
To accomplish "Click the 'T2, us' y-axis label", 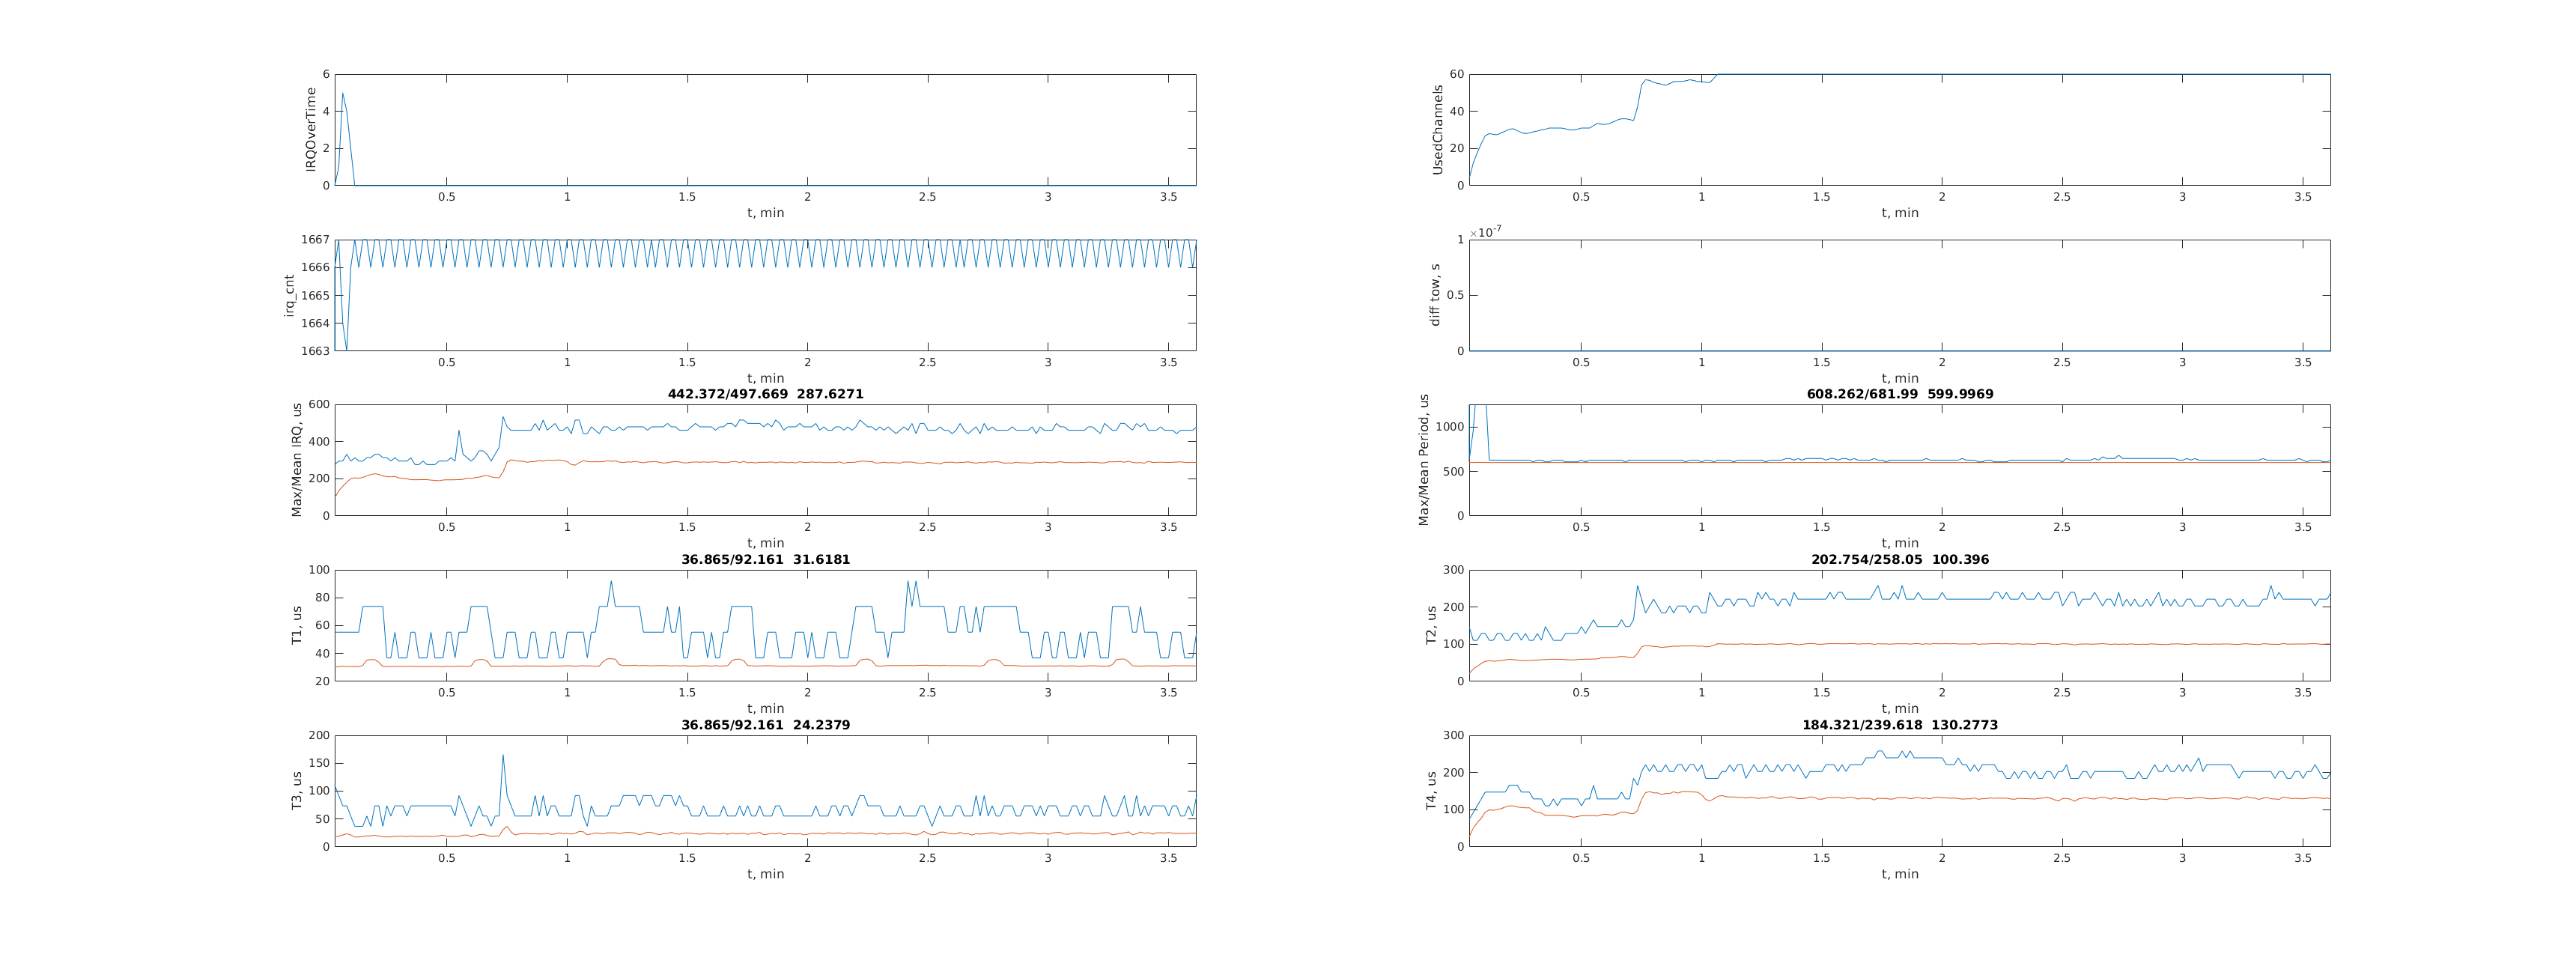I will coord(1431,625).
